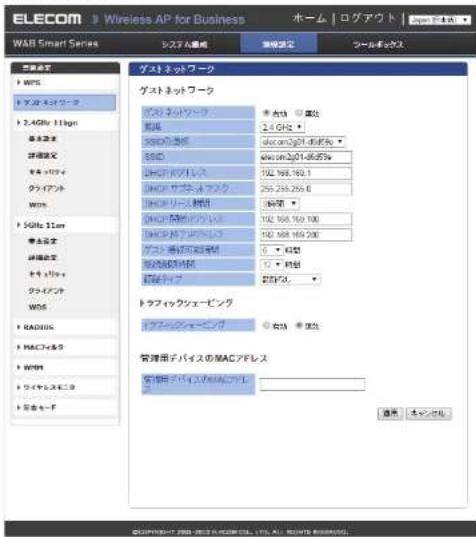This screenshot has height=537, width=476.
Task: Open the language selector dropdown
Action: point(440,20)
